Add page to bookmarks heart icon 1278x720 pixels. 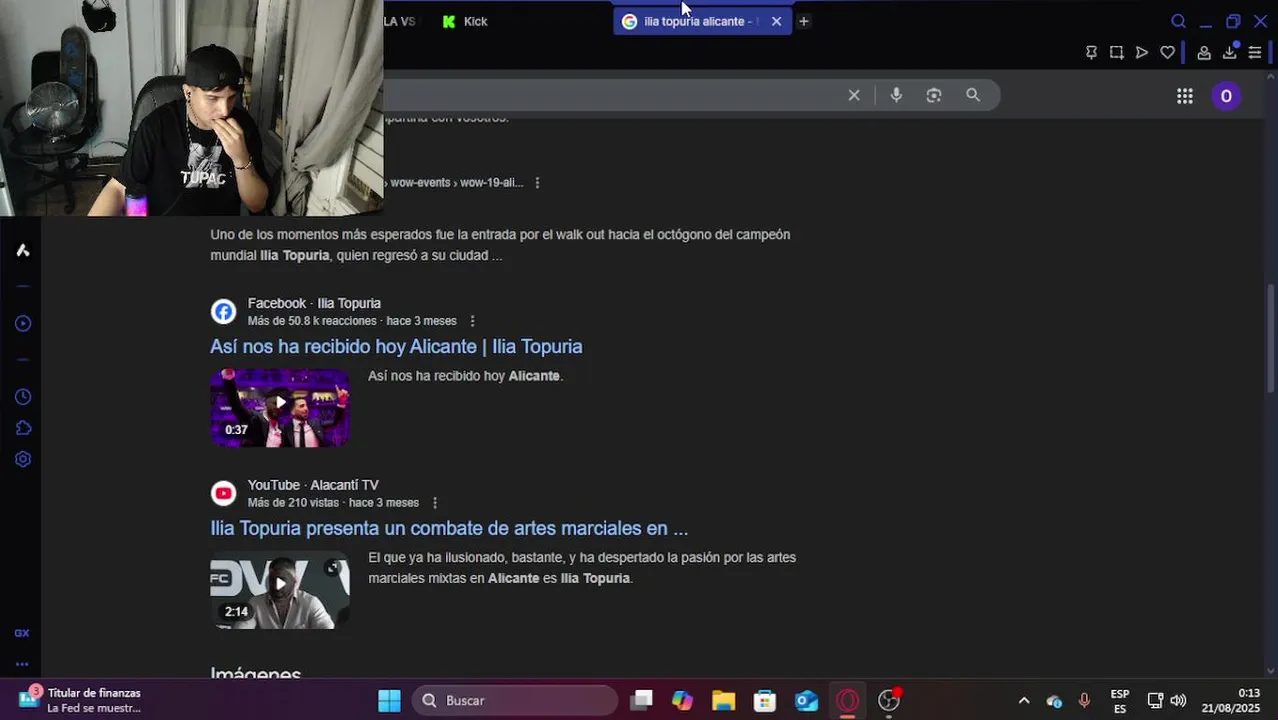pos(1167,53)
